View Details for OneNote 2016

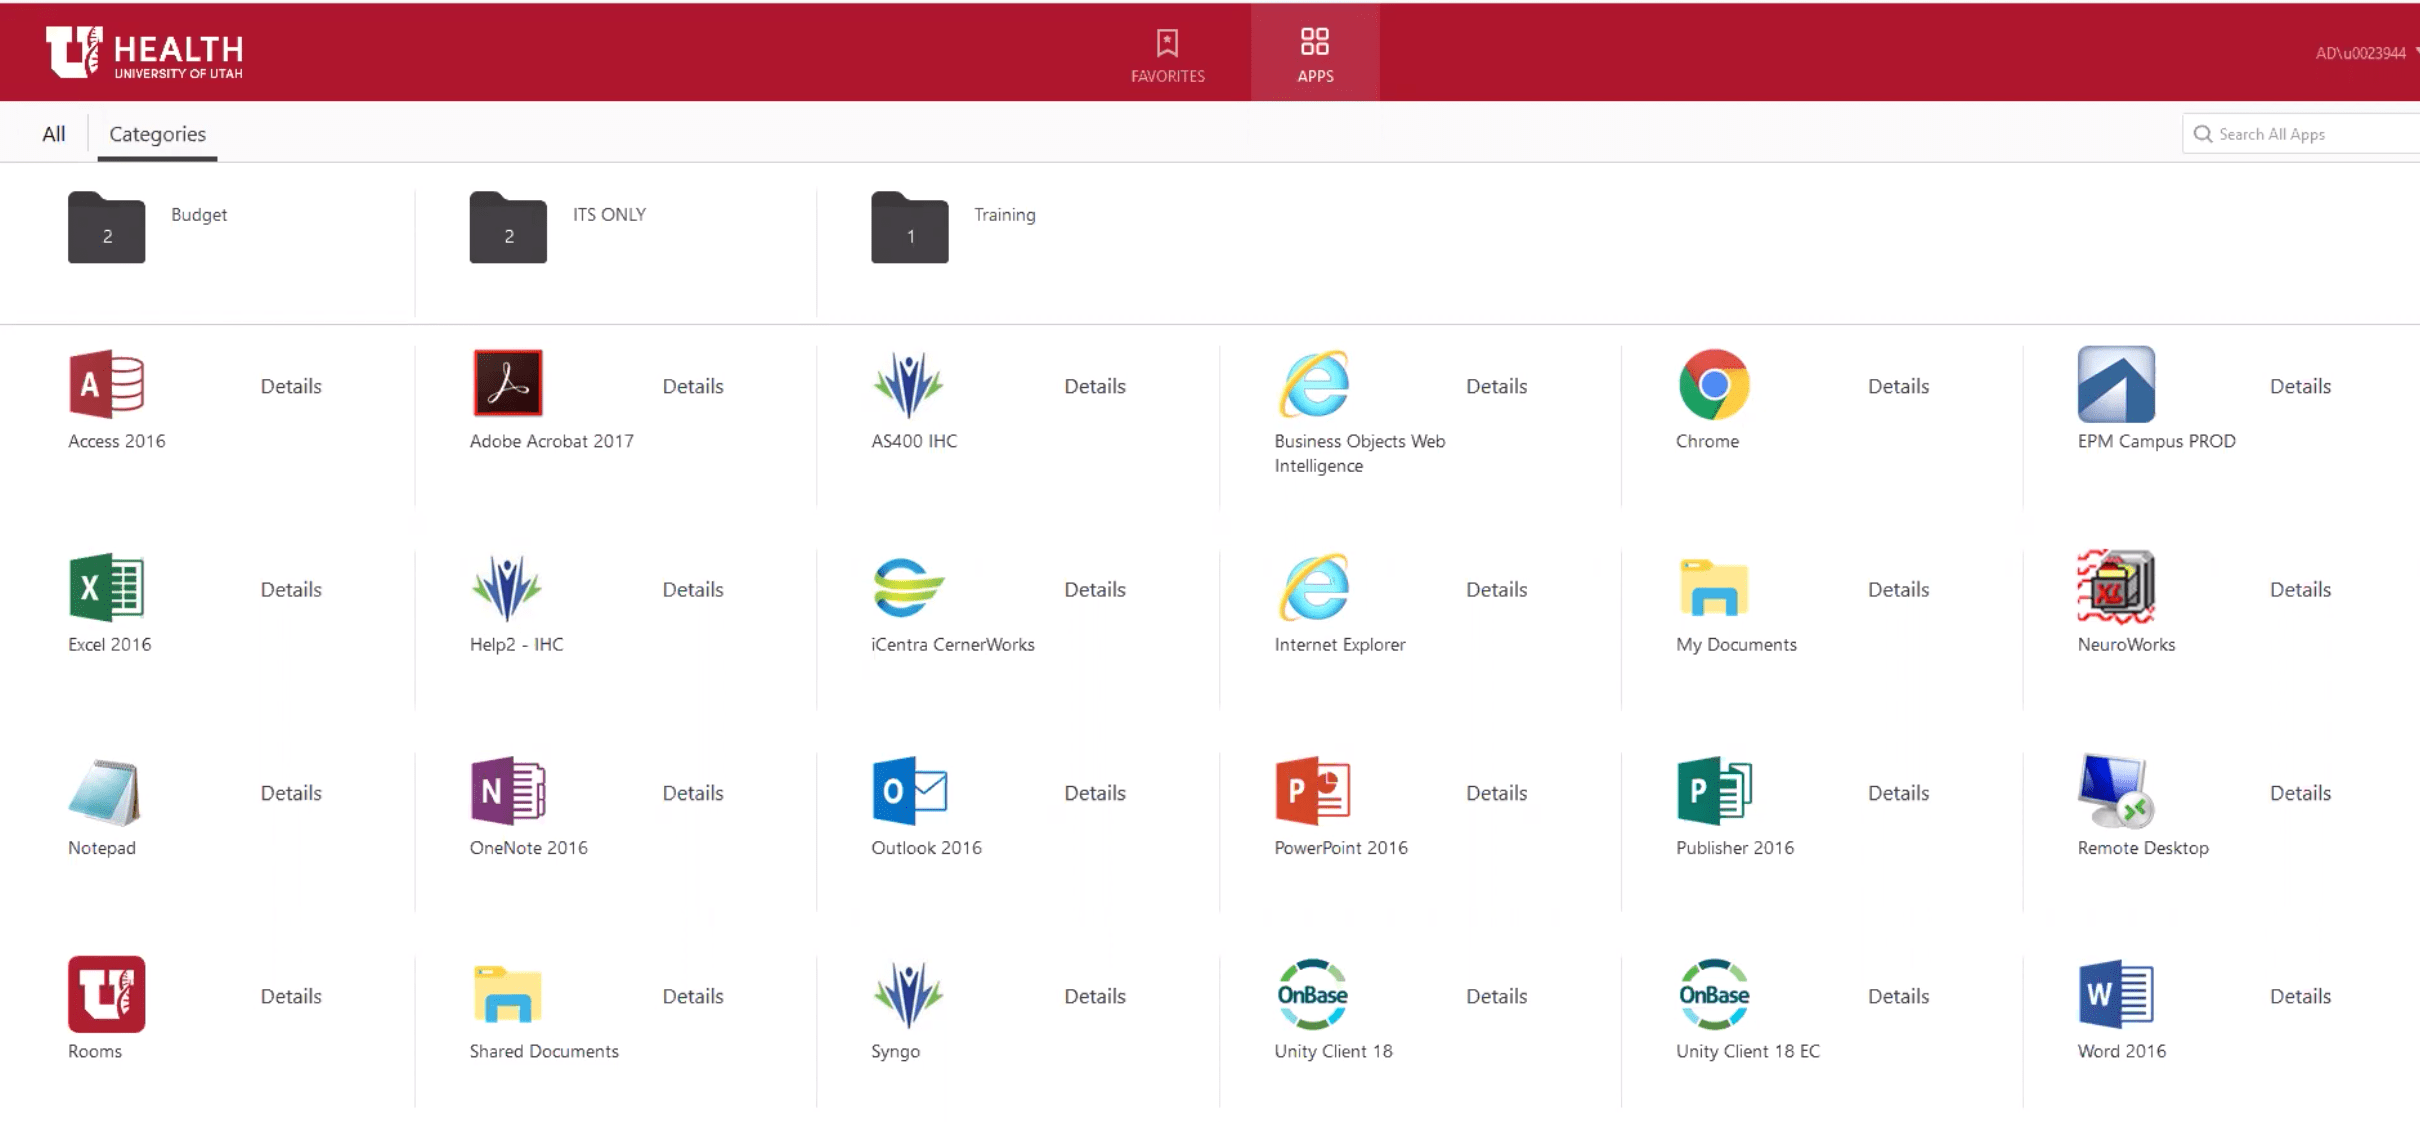tap(693, 793)
